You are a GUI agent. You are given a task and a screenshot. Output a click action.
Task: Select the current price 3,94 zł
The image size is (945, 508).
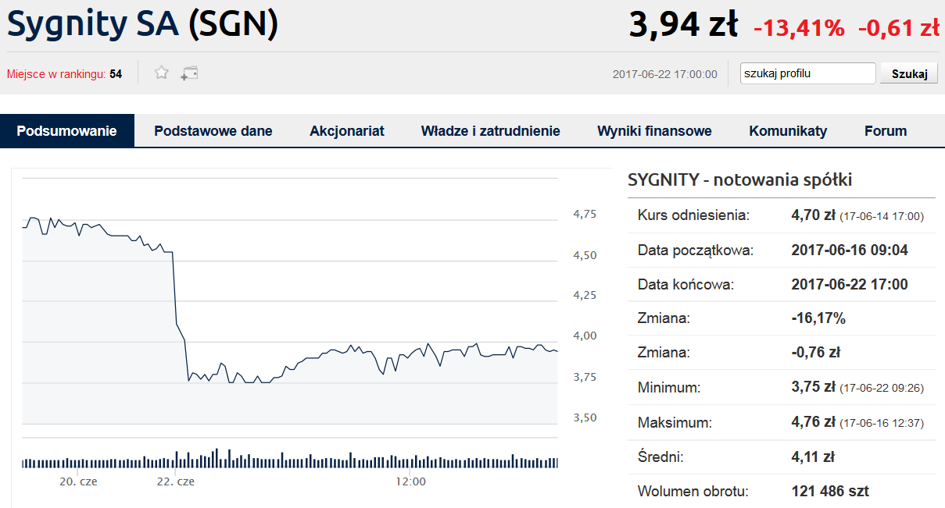[x=683, y=25]
